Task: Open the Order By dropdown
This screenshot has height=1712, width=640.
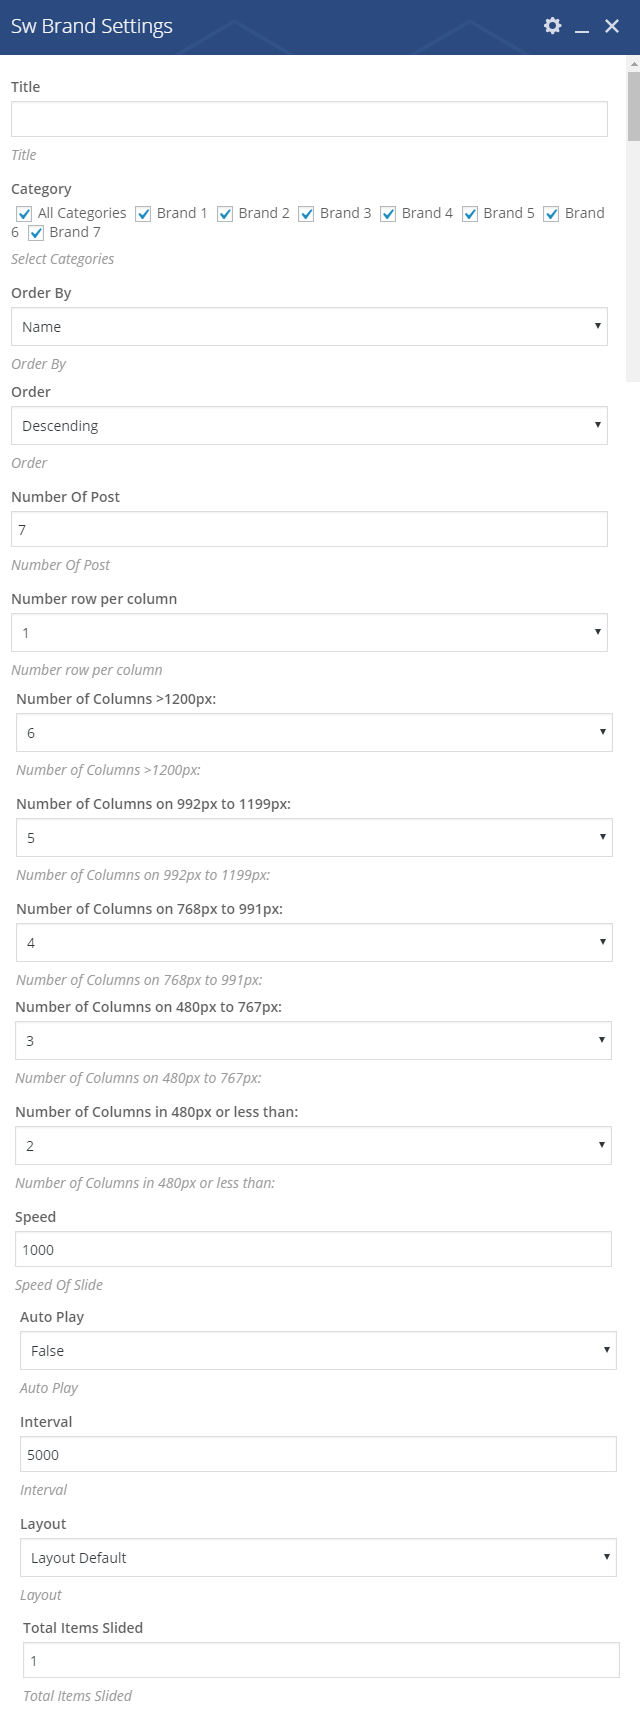Action: point(309,327)
